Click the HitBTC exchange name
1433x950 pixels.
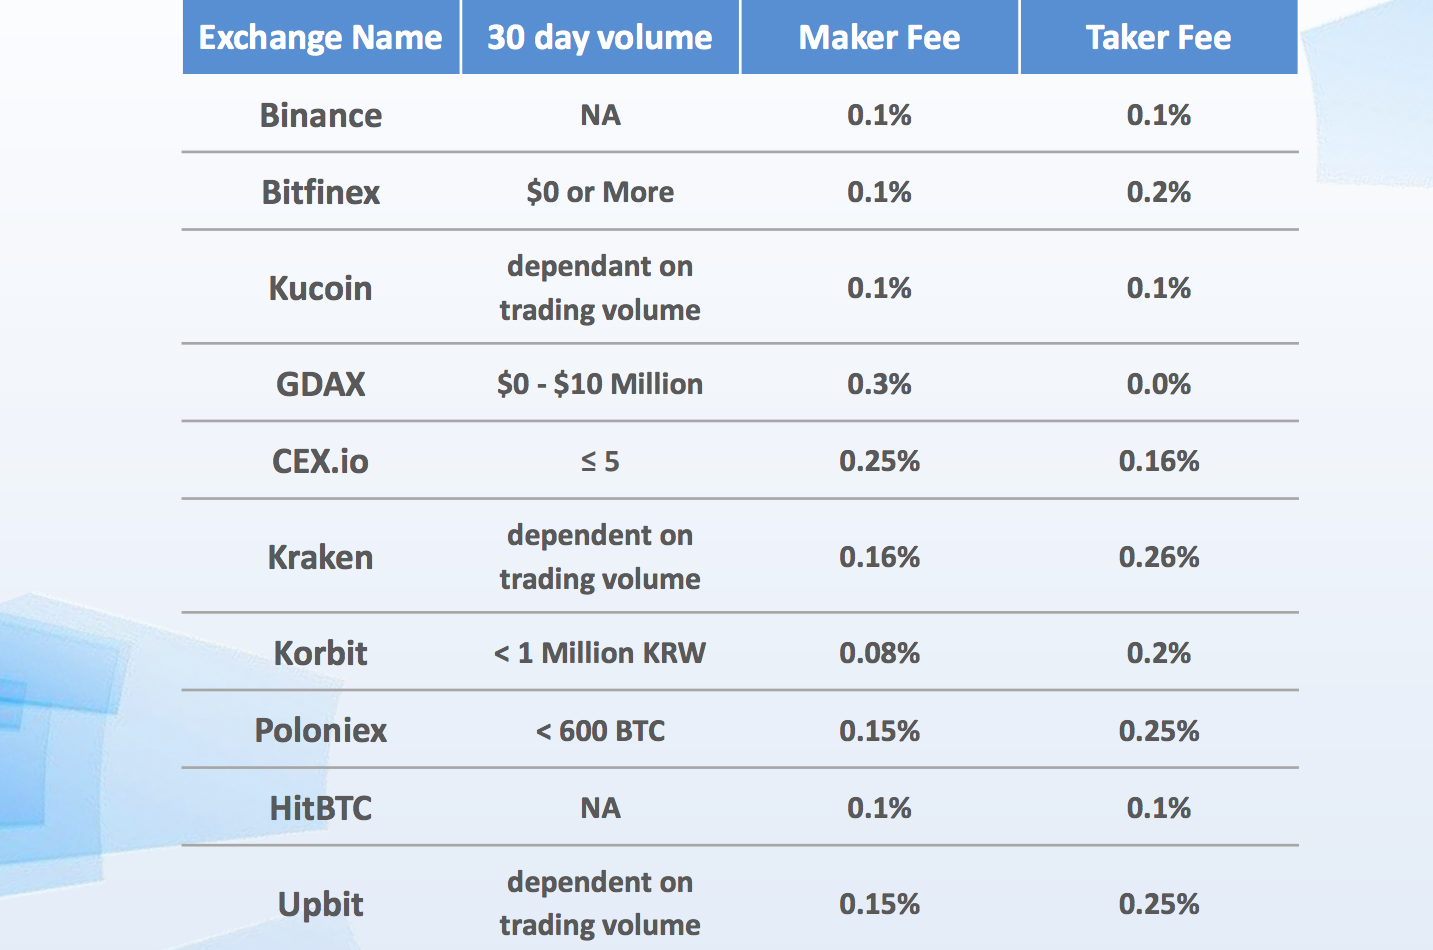point(320,808)
